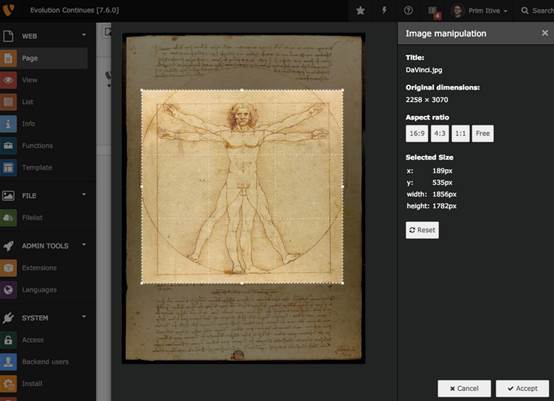Cancel the image manipulation
This screenshot has height=401, width=554.
click(464, 389)
